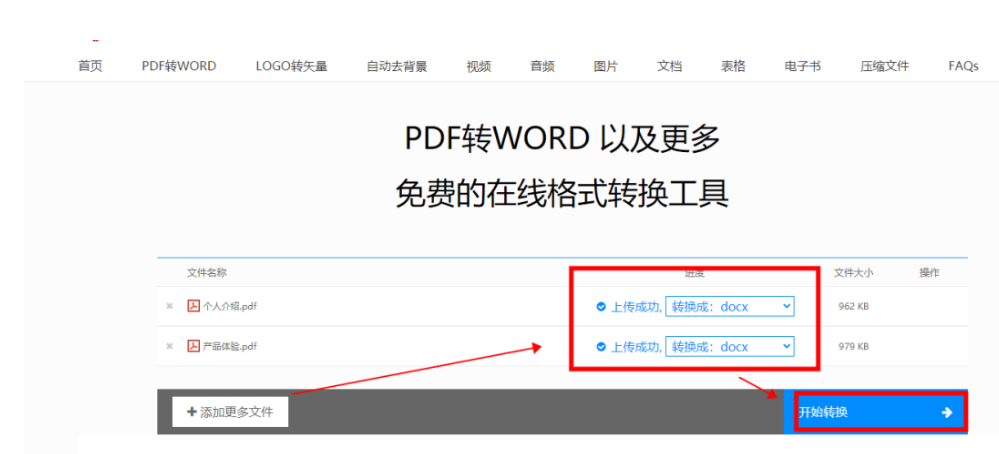
Task: Go to 首页 in the navigation bar
Action: coord(90,66)
